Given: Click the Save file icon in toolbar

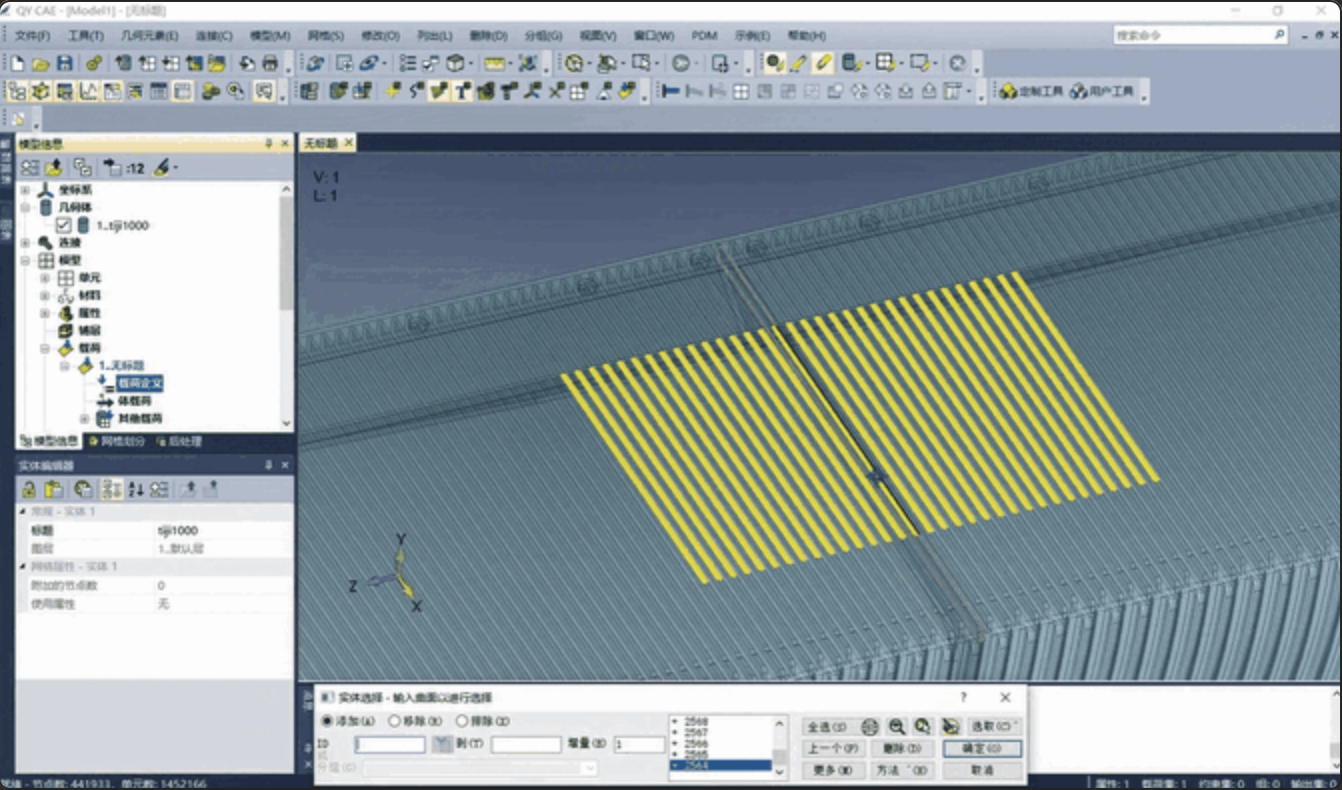Looking at the screenshot, I should click(64, 63).
